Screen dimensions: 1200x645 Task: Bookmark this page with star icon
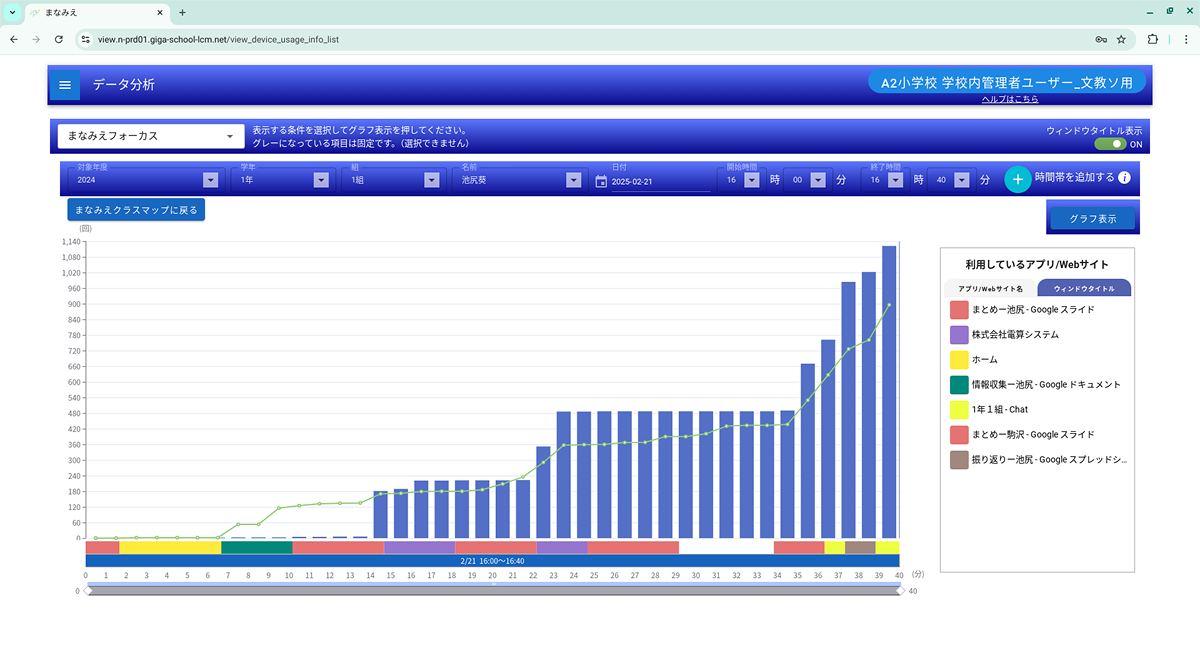tap(1121, 39)
